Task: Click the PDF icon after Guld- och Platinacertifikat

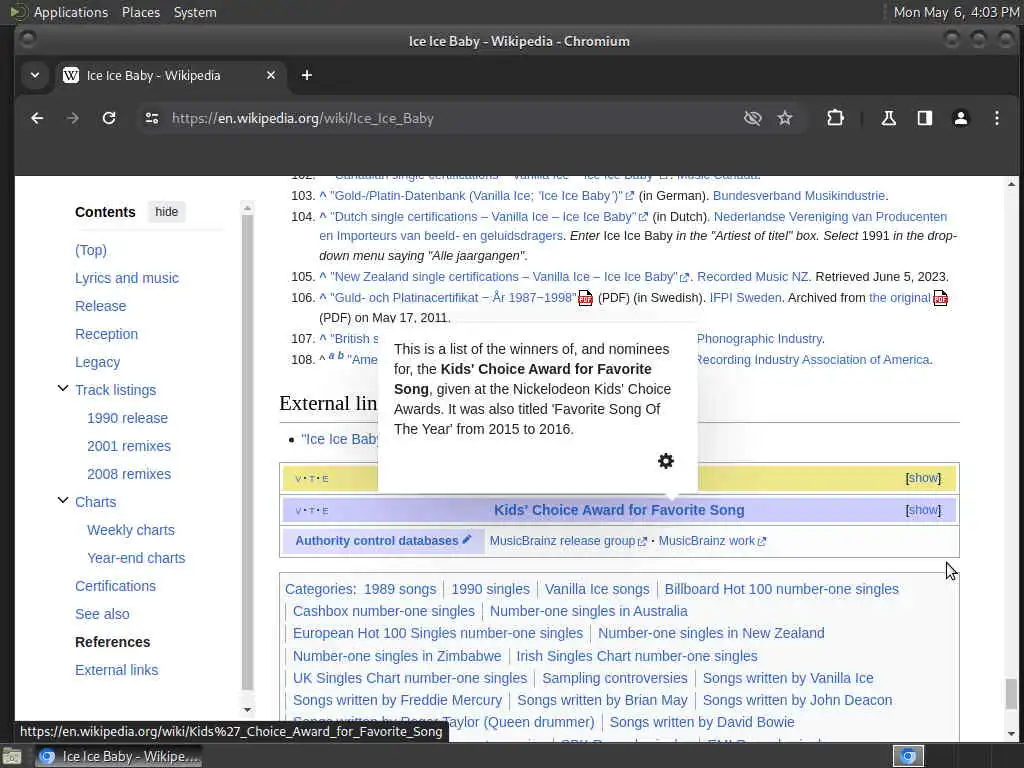Action: (x=585, y=298)
